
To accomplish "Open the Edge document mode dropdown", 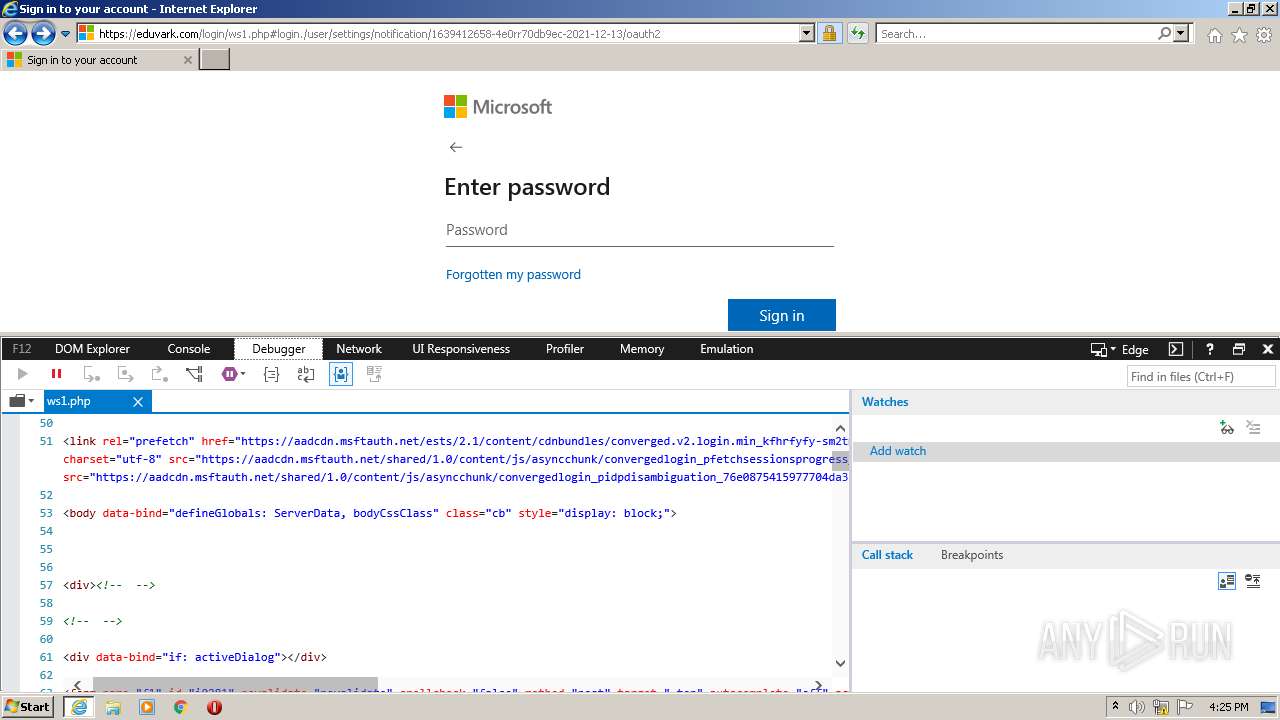I will [1119, 349].
